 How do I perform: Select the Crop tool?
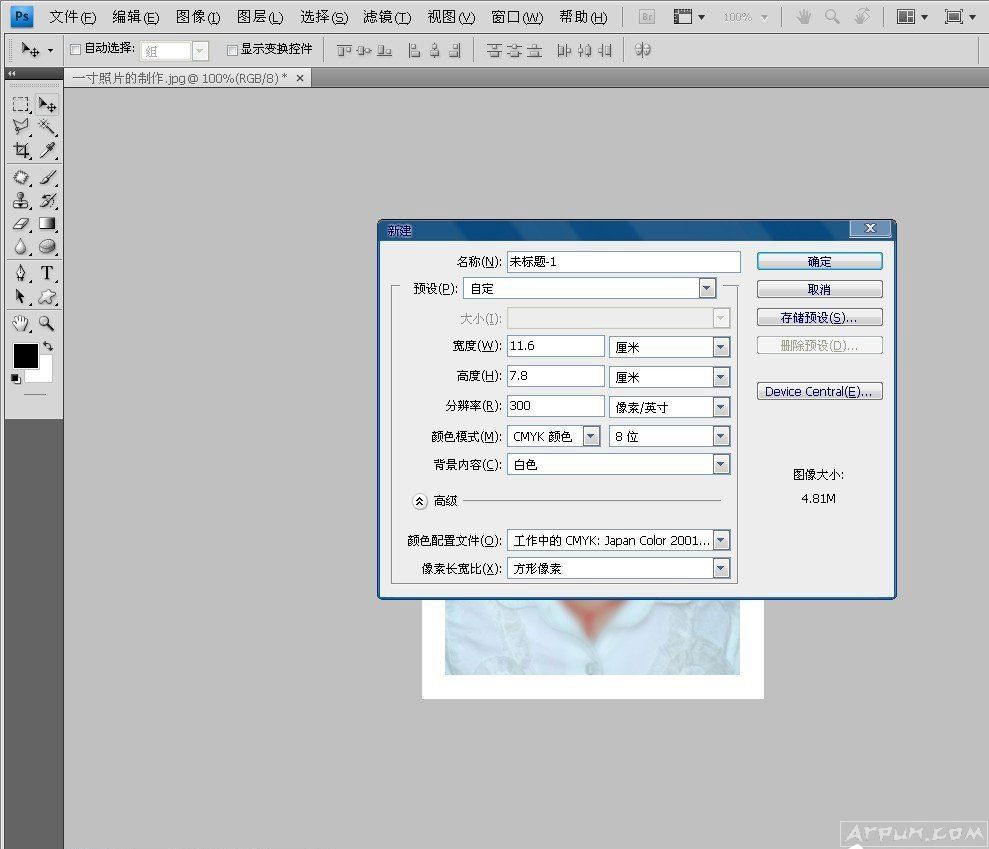[20, 151]
